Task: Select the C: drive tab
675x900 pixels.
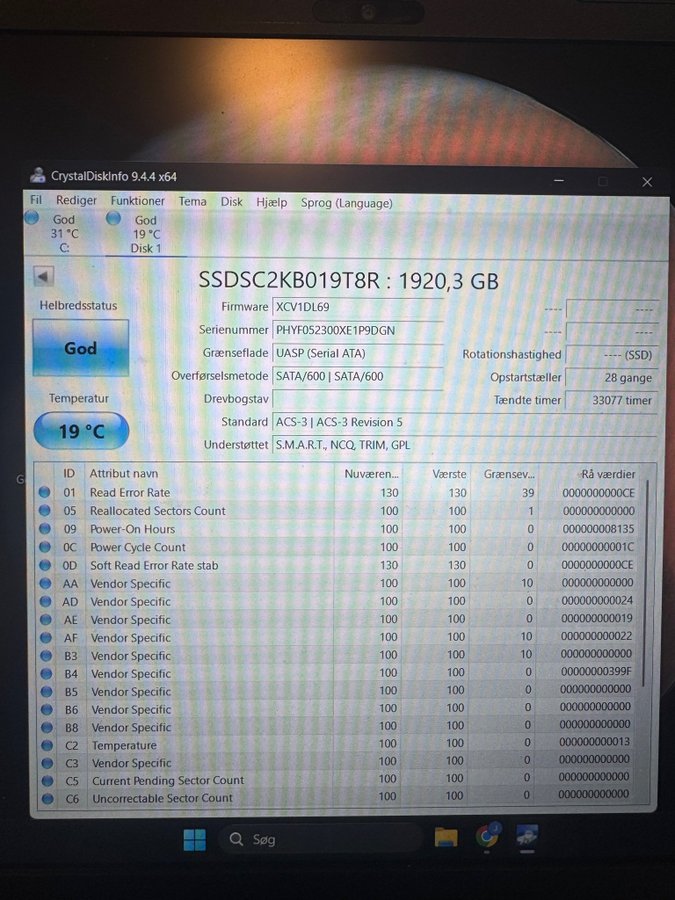Action: (63, 233)
